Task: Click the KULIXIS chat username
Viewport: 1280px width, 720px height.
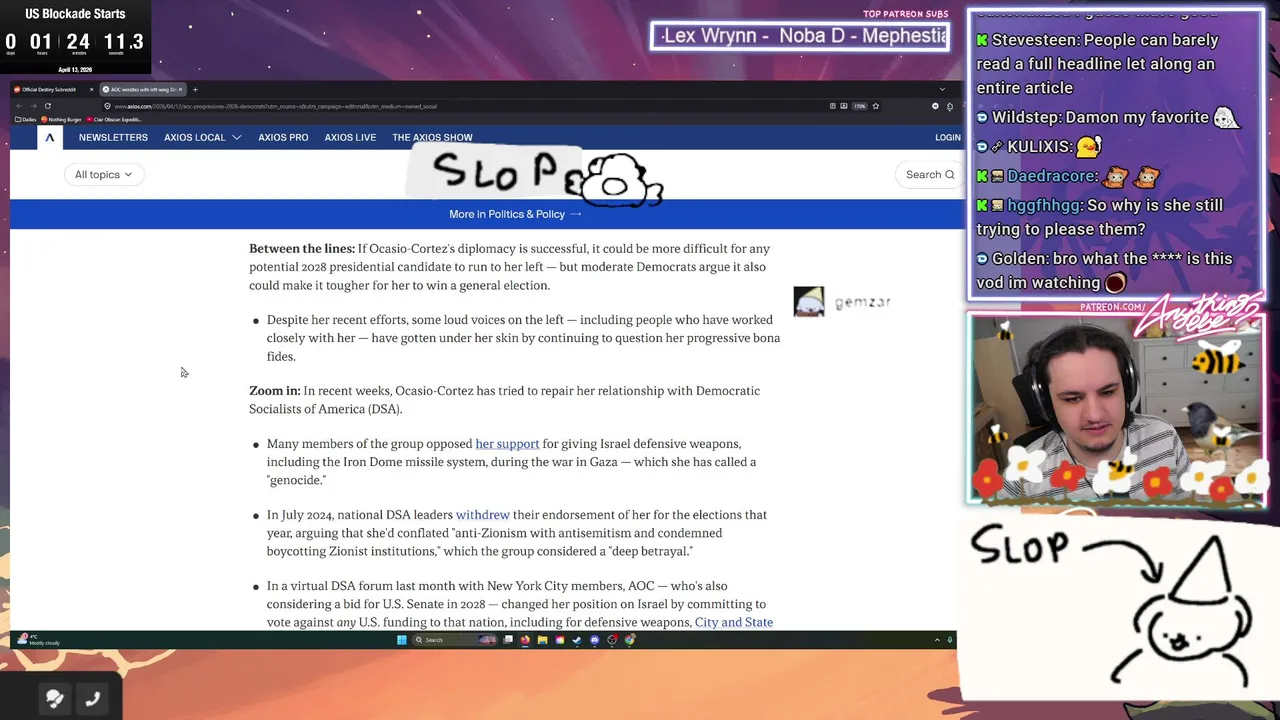Action: point(1039,147)
